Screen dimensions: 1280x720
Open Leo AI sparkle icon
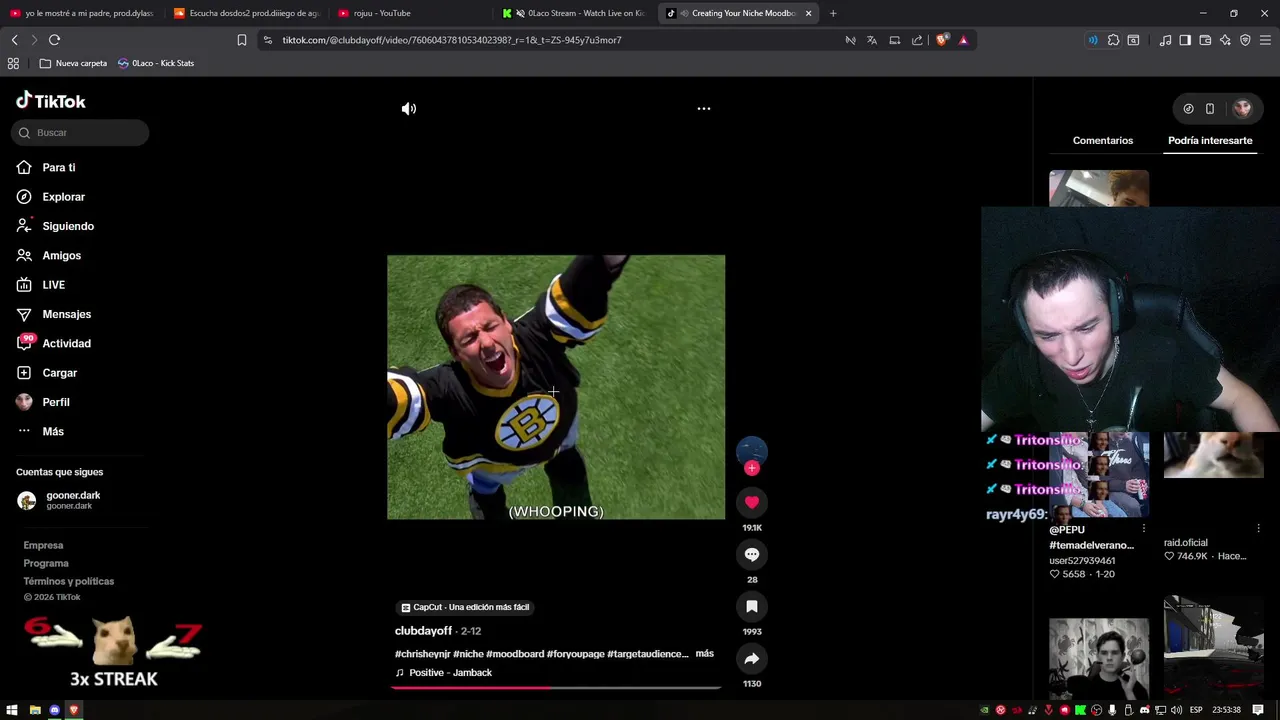click(x=1225, y=40)
